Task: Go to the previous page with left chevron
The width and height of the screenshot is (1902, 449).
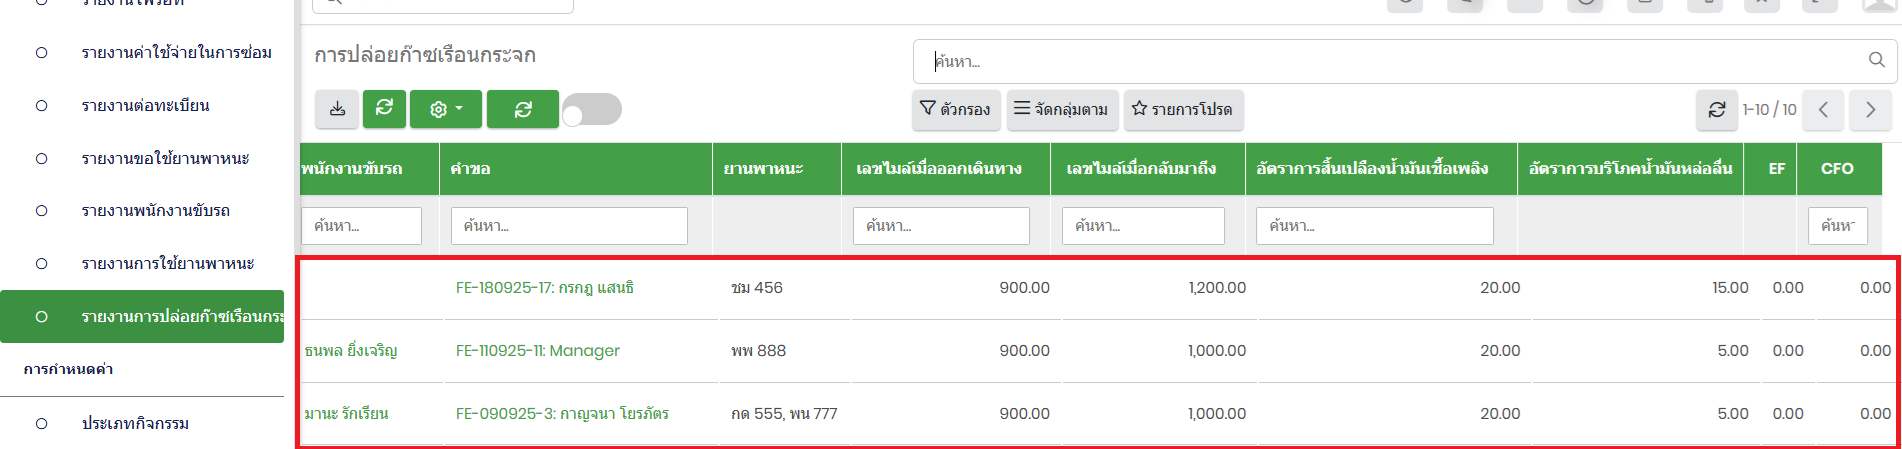Action: (1823, 110)
